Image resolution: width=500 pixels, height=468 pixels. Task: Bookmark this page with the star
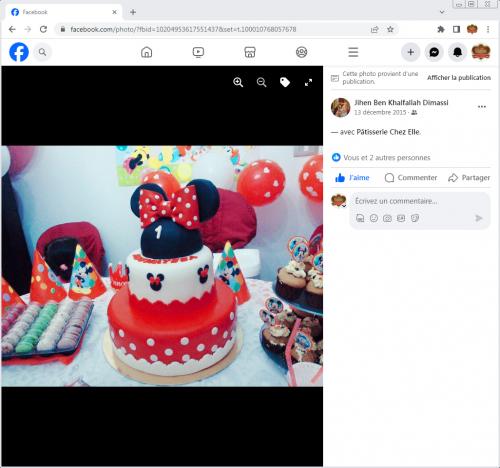[390, 29]
